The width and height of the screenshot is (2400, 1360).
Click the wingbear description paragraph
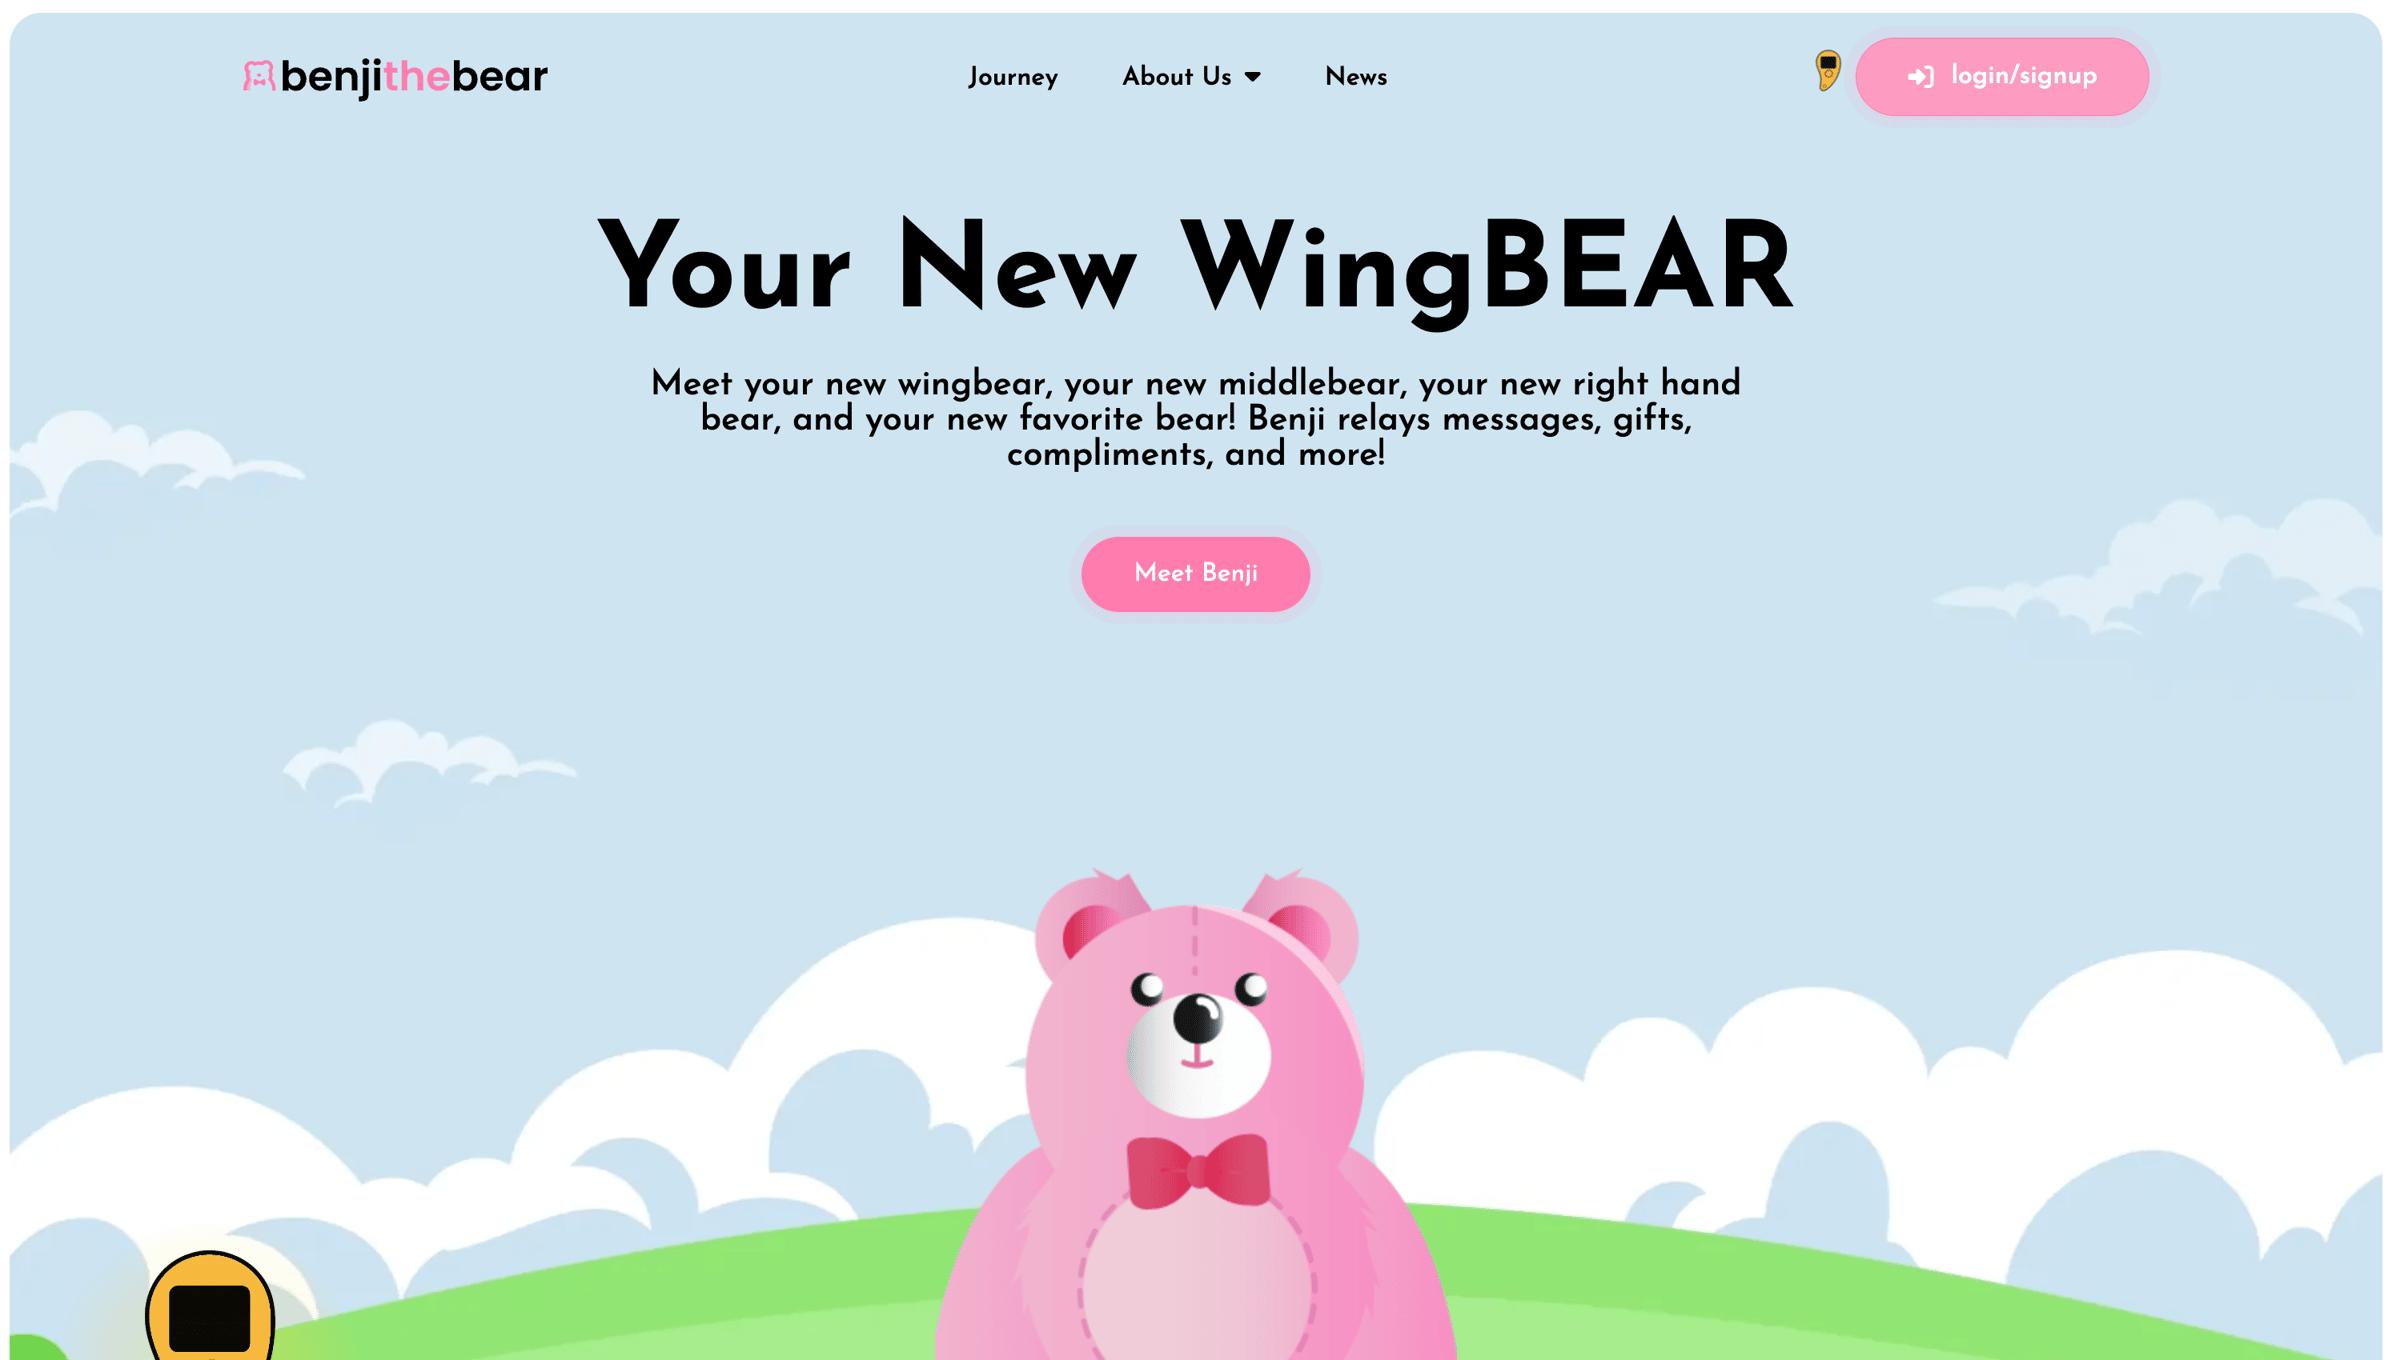click(x=1195, y=419)
